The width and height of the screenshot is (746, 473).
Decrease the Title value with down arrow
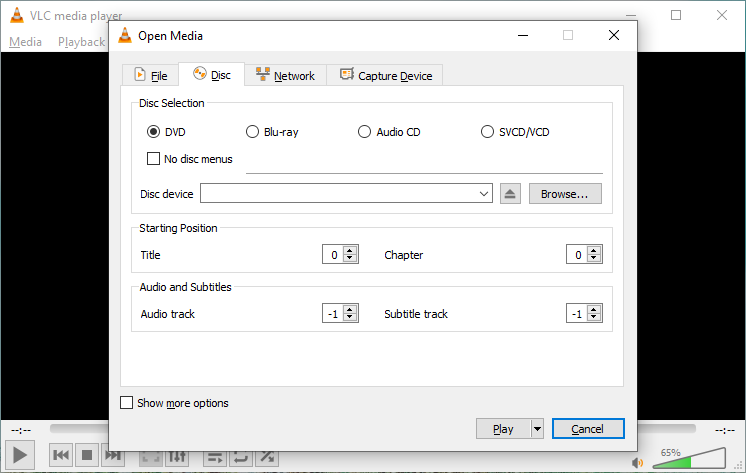[350, 258]
